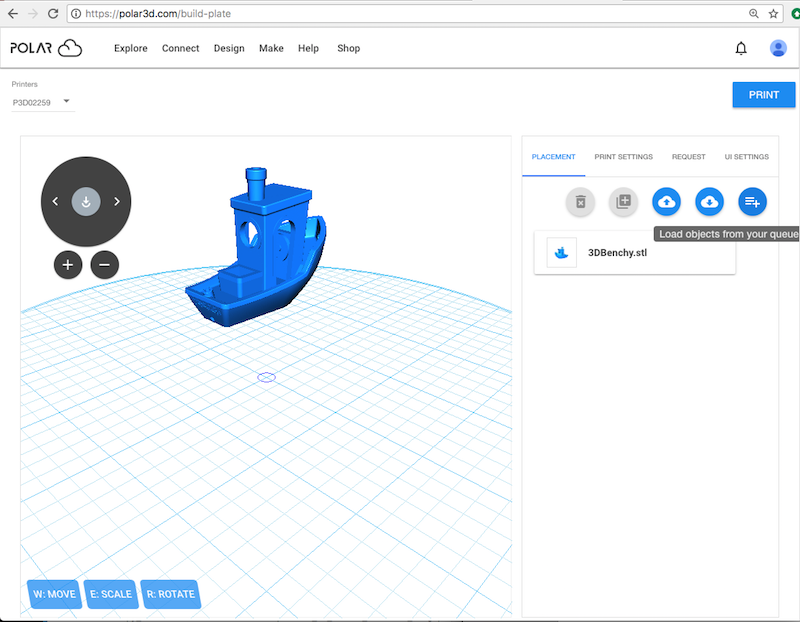This screenshot has height=622, width=800.
Task: Click the blue PRINT button
Action: point(764,95)
